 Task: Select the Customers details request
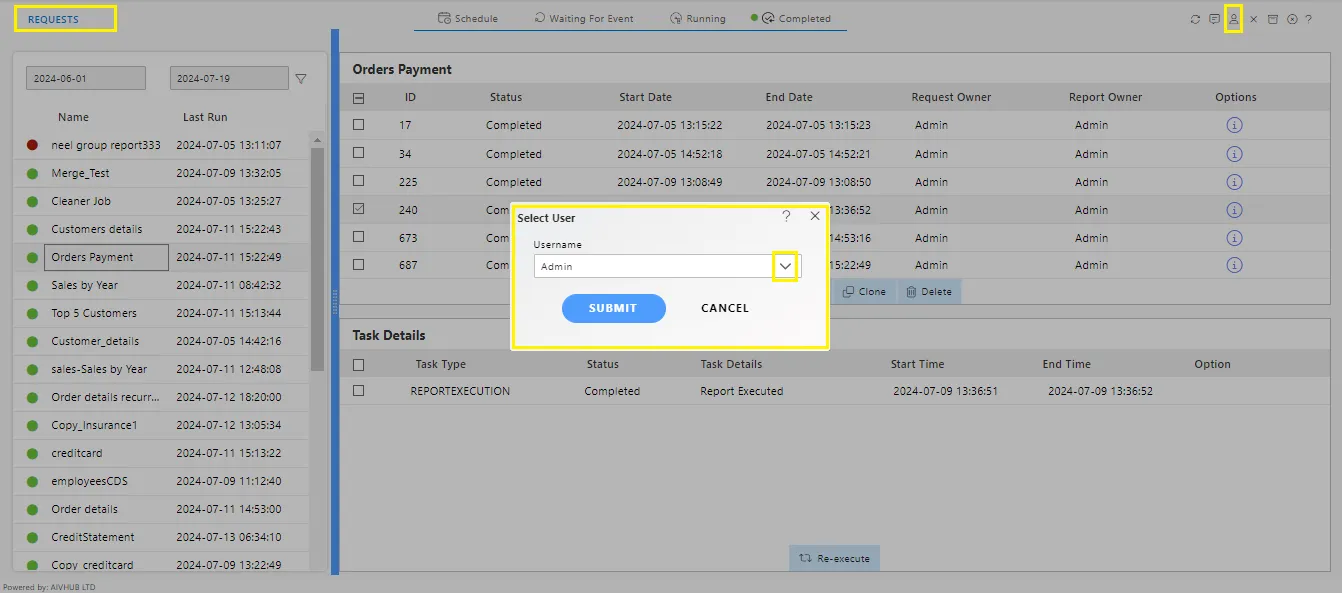click(97, 229)
